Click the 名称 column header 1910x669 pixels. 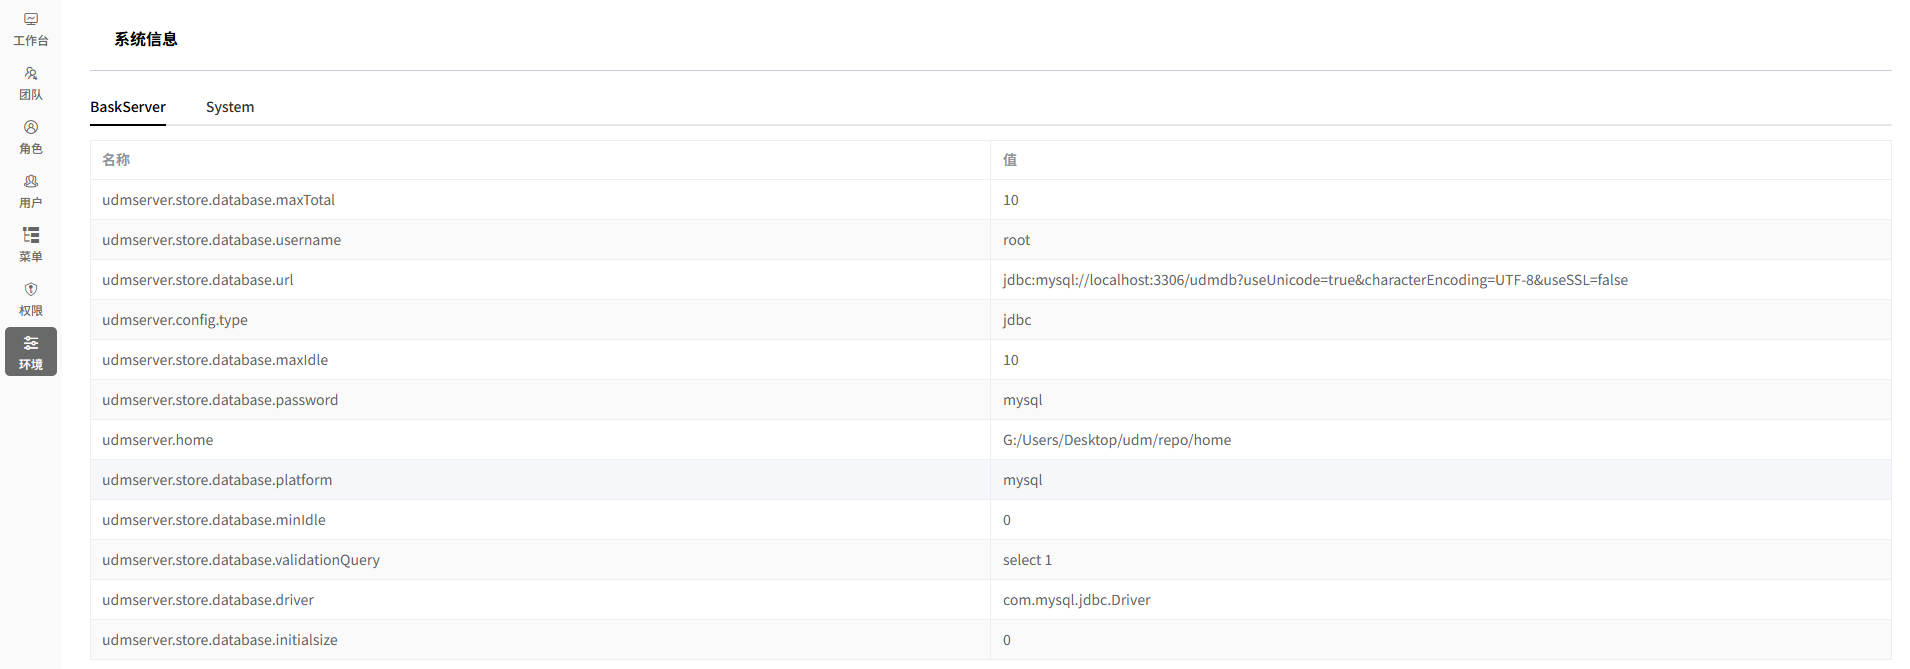click(x=116, y=160)
